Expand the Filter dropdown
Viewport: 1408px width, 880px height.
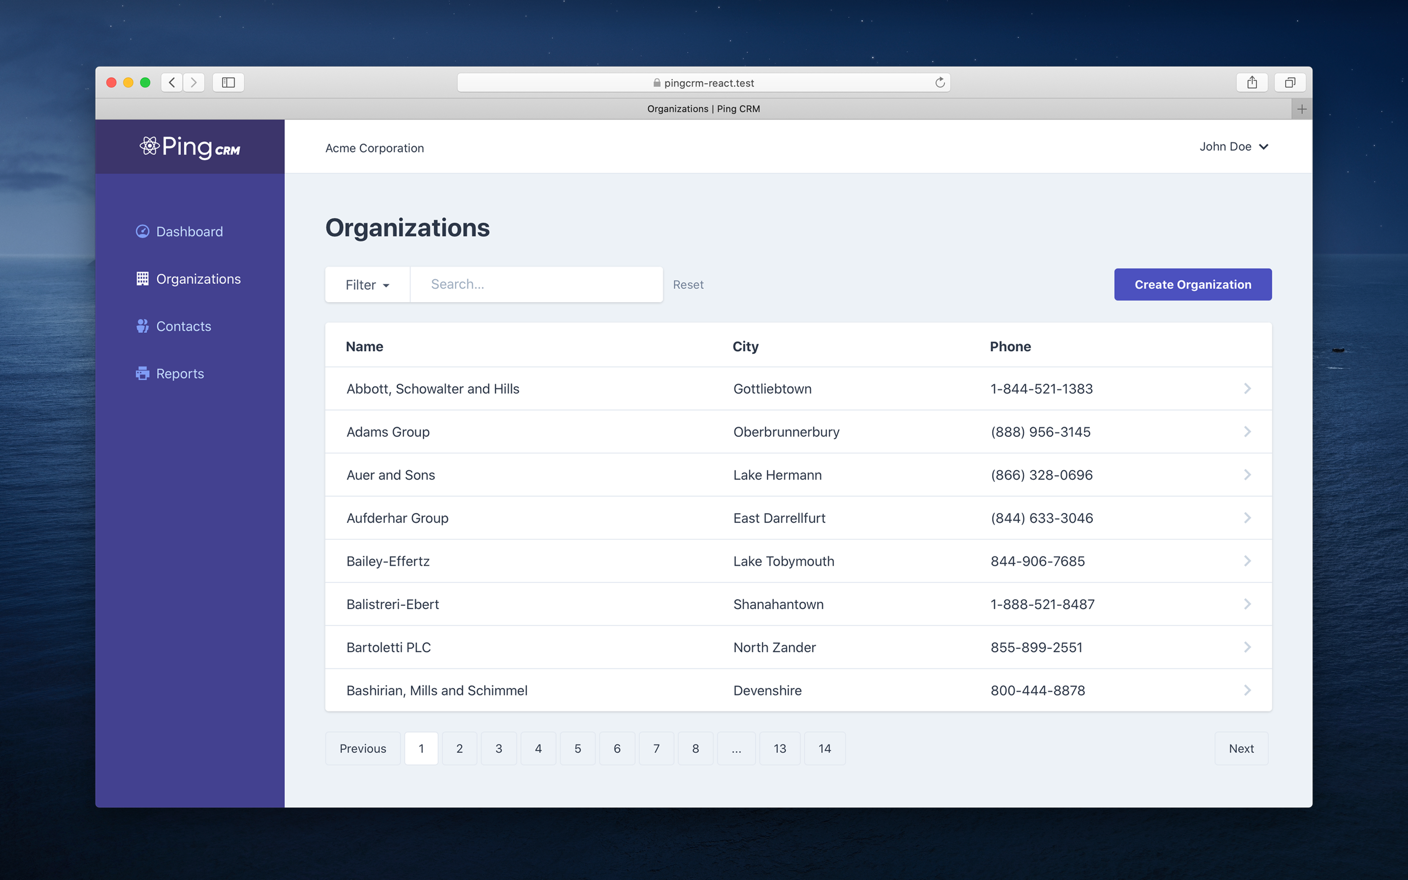pos(367,285)
